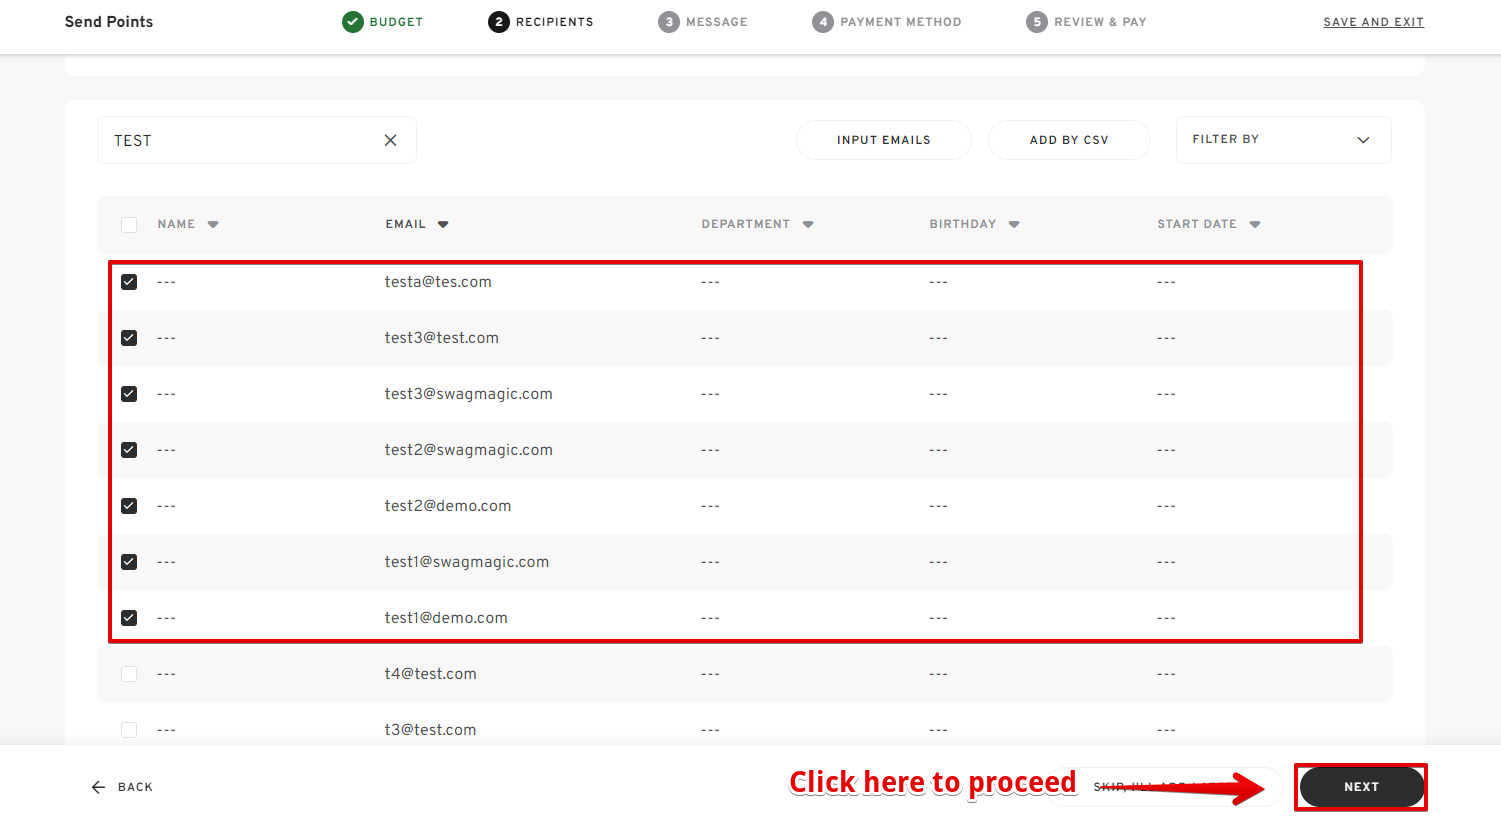Click the email test1@demo.com
Screen dimensions: 1501x828
(446, 618)
